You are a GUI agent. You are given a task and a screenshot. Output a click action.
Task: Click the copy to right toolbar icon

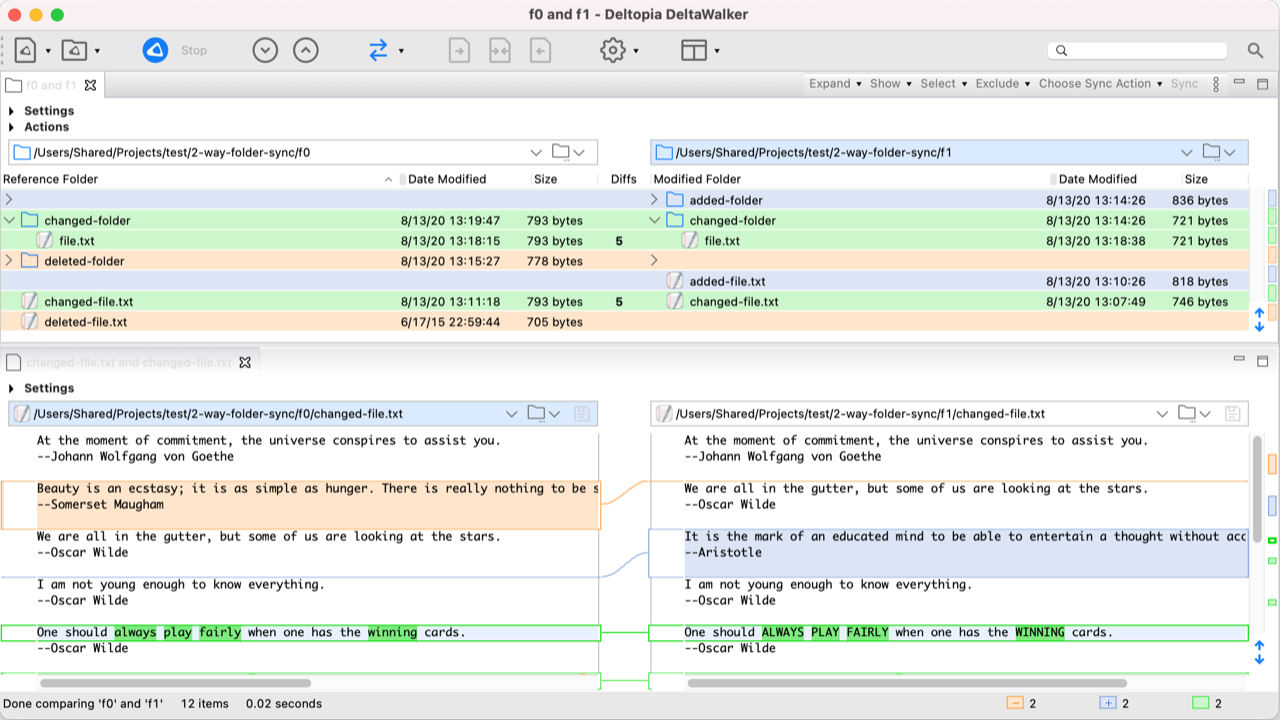coord(459,50)
